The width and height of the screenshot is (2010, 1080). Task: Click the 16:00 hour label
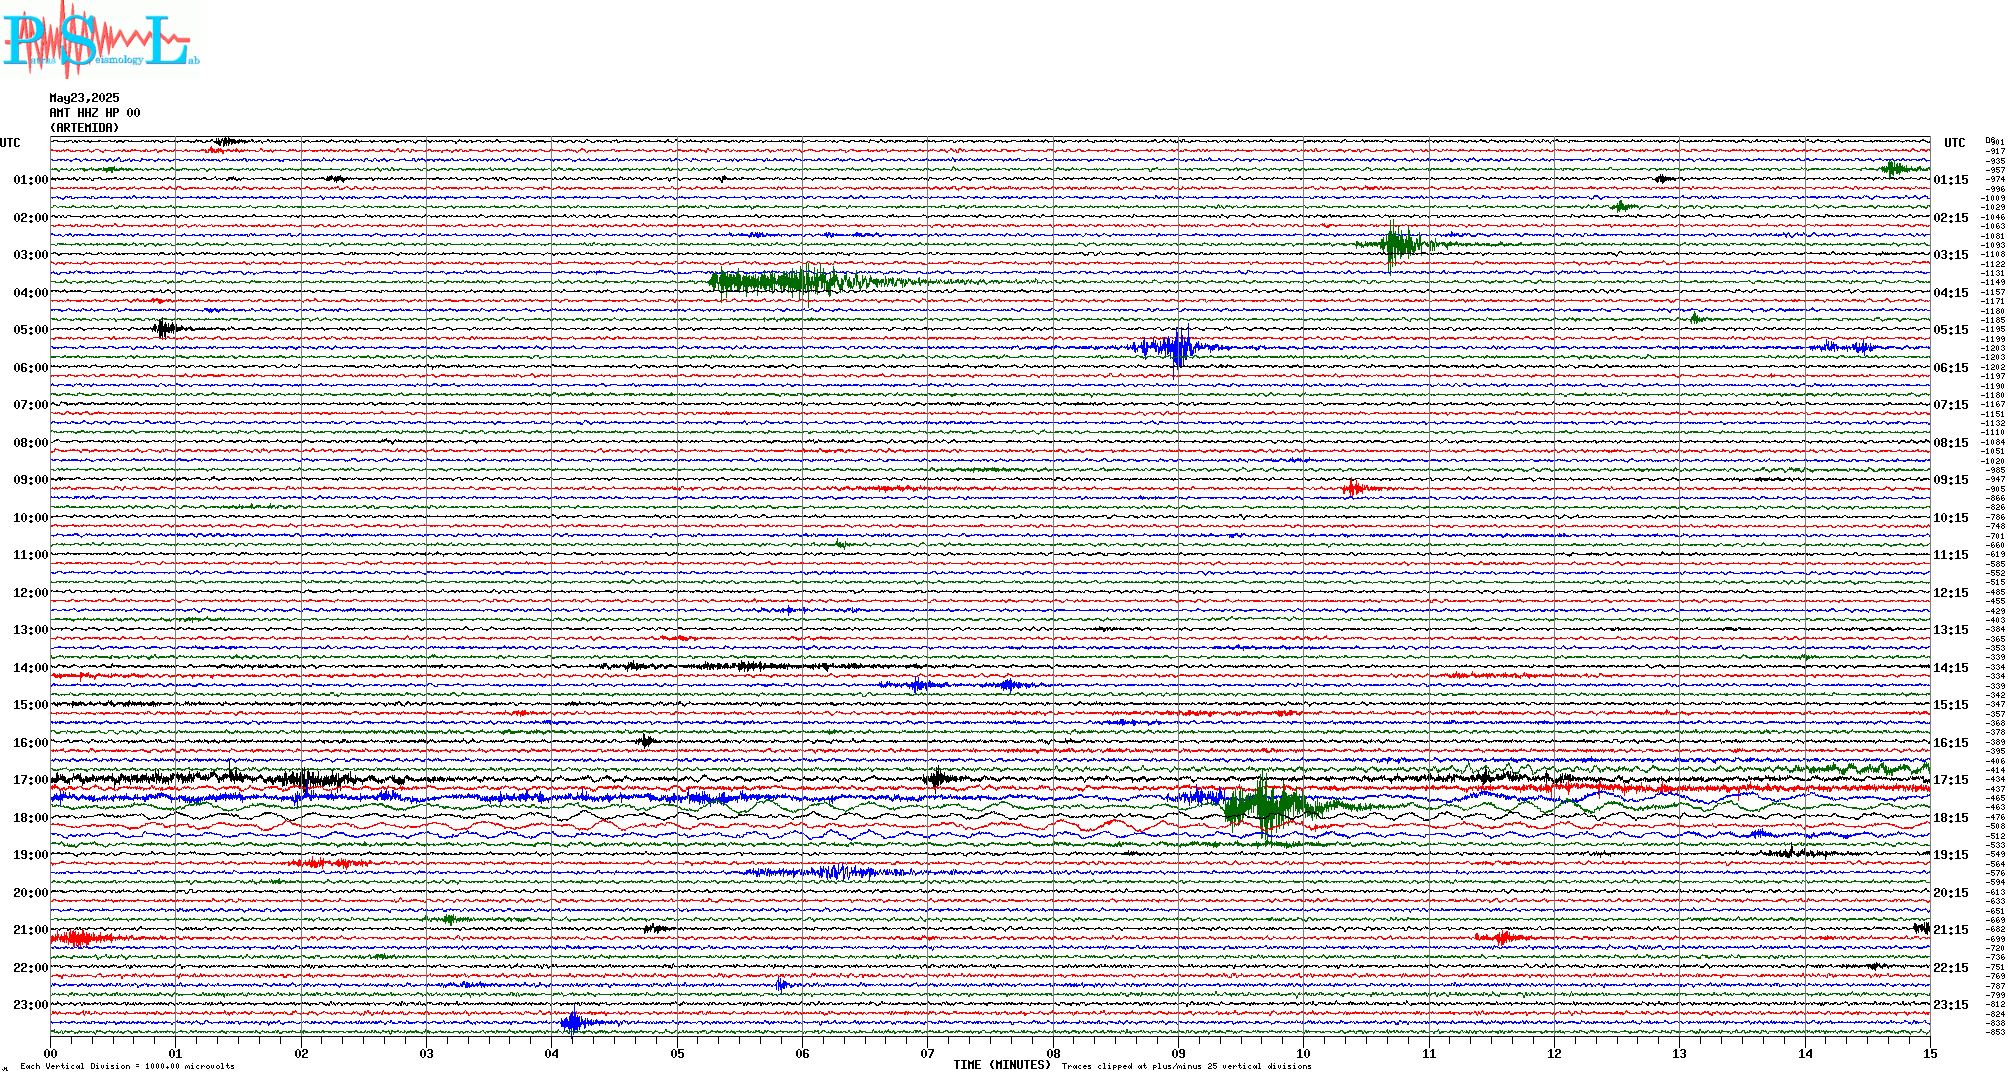coord(30,743)
